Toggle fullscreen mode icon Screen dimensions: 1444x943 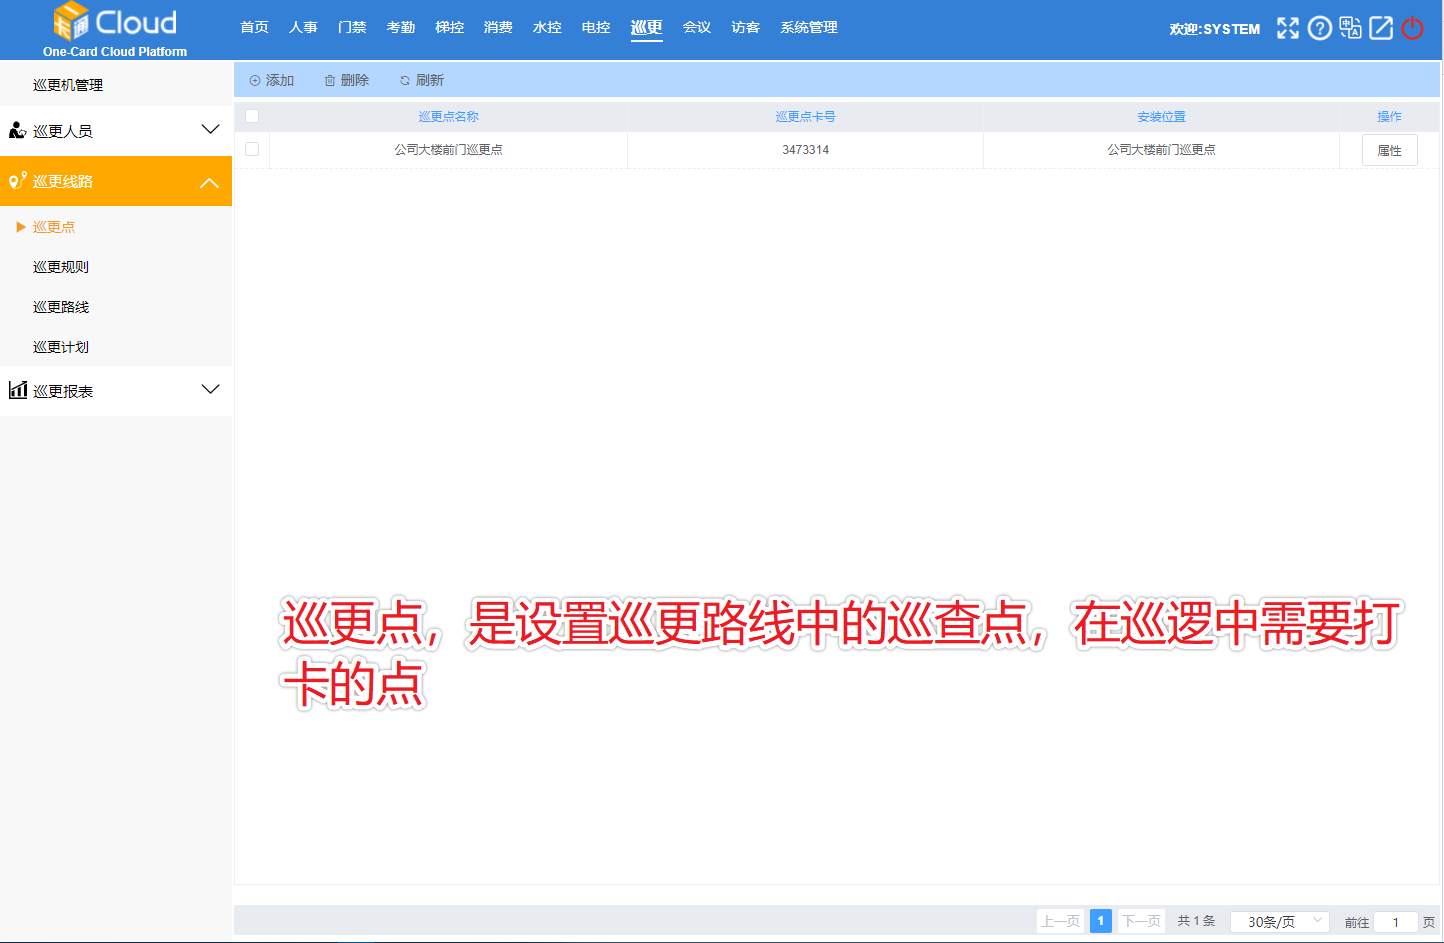[1288, 28]
